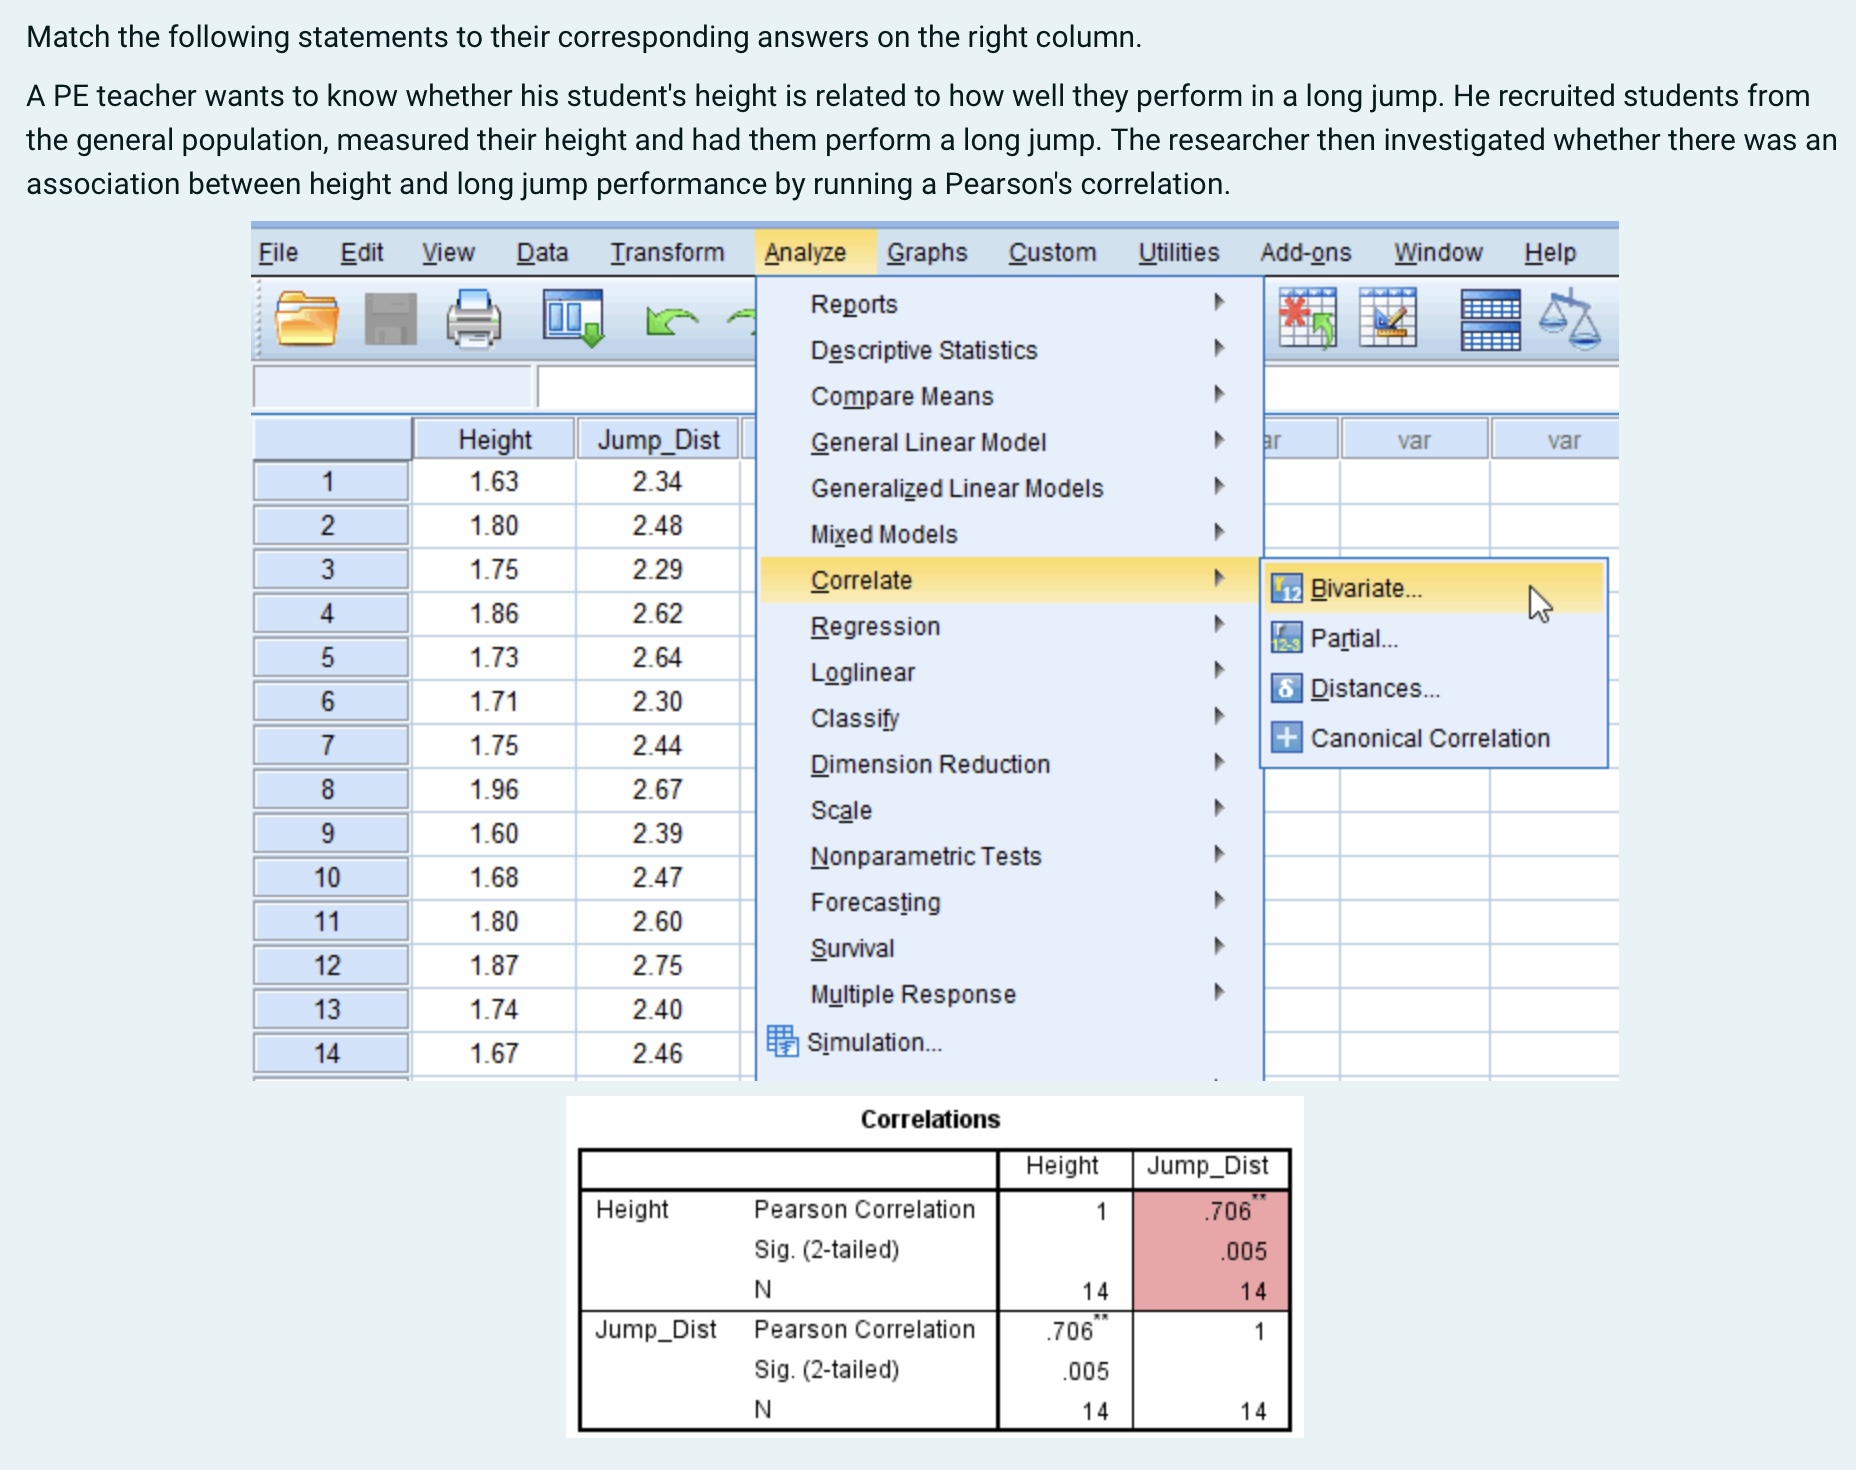Open the Window menu

1438,252
